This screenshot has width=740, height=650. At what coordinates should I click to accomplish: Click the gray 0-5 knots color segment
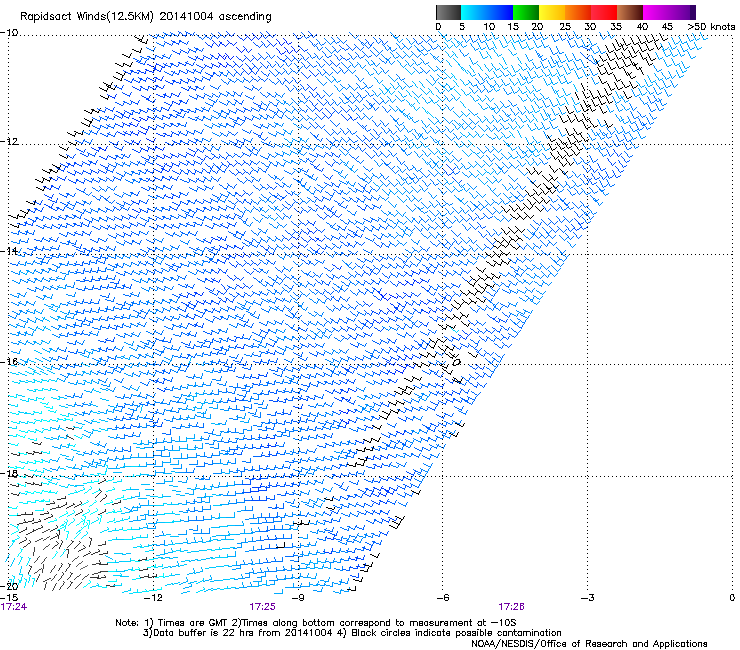tap(448, 12)
